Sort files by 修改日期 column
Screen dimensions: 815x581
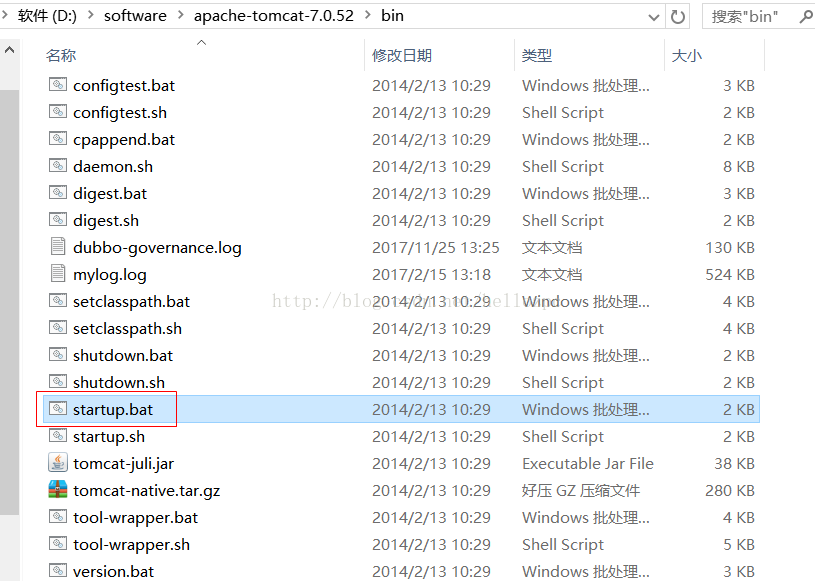402,55
